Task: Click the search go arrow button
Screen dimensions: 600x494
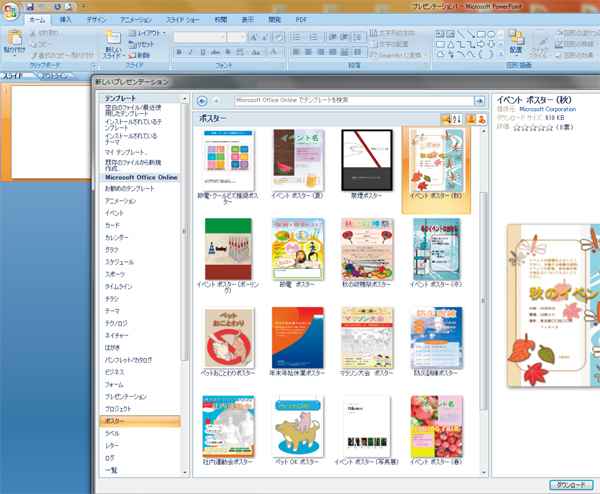Action: [x=479, y=101]
